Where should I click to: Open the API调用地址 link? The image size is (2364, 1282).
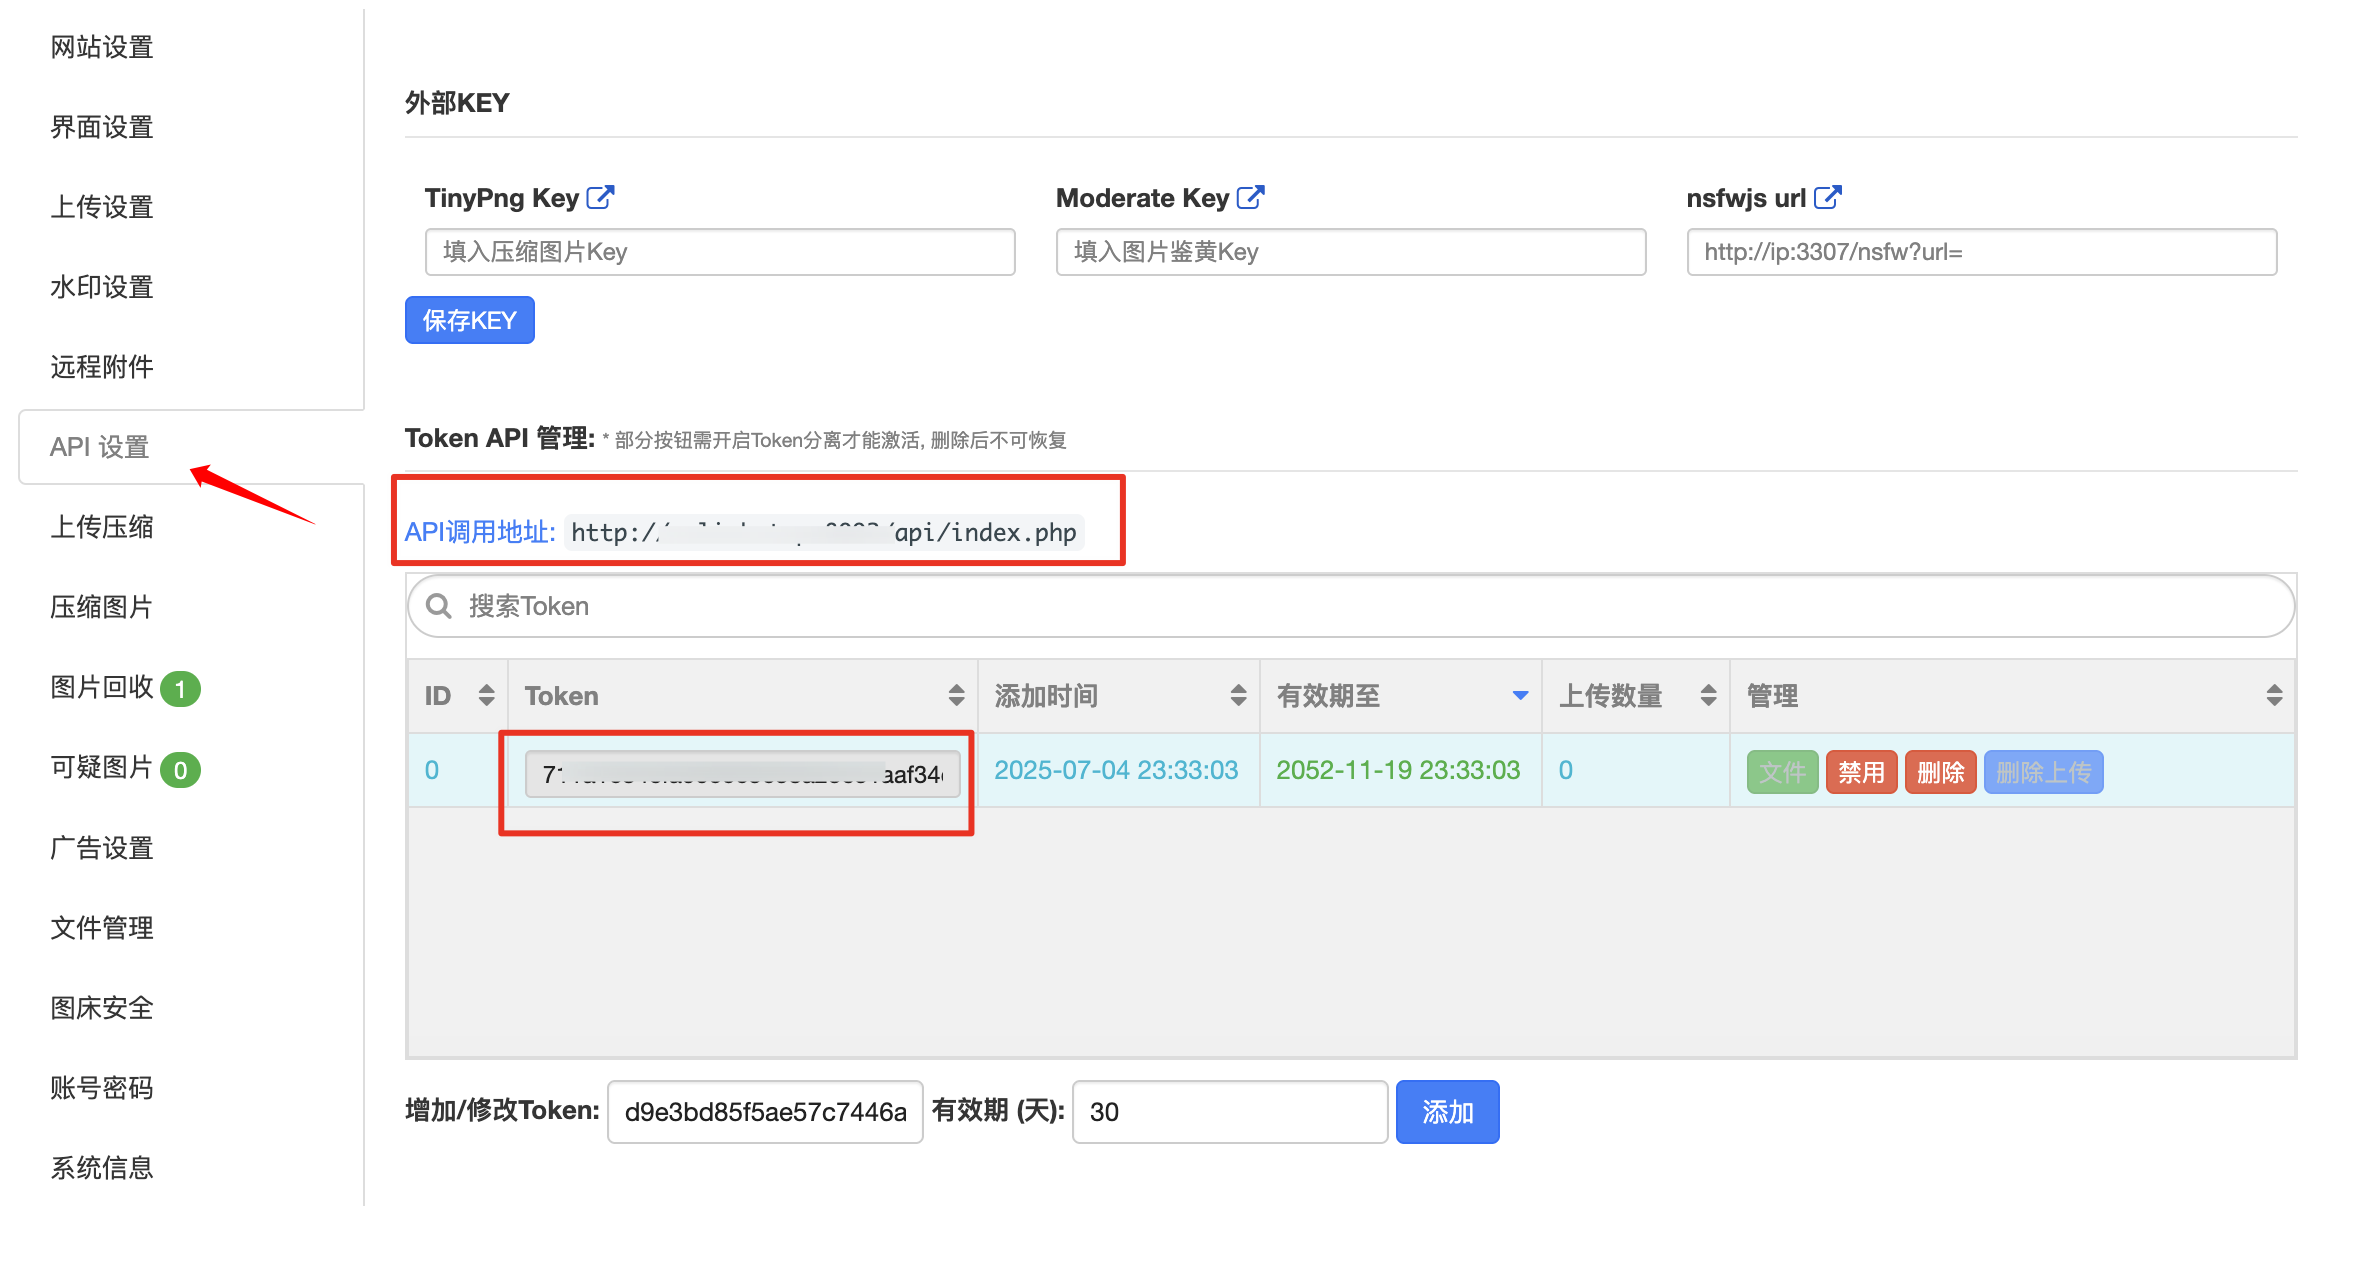(x=479, y=532)
